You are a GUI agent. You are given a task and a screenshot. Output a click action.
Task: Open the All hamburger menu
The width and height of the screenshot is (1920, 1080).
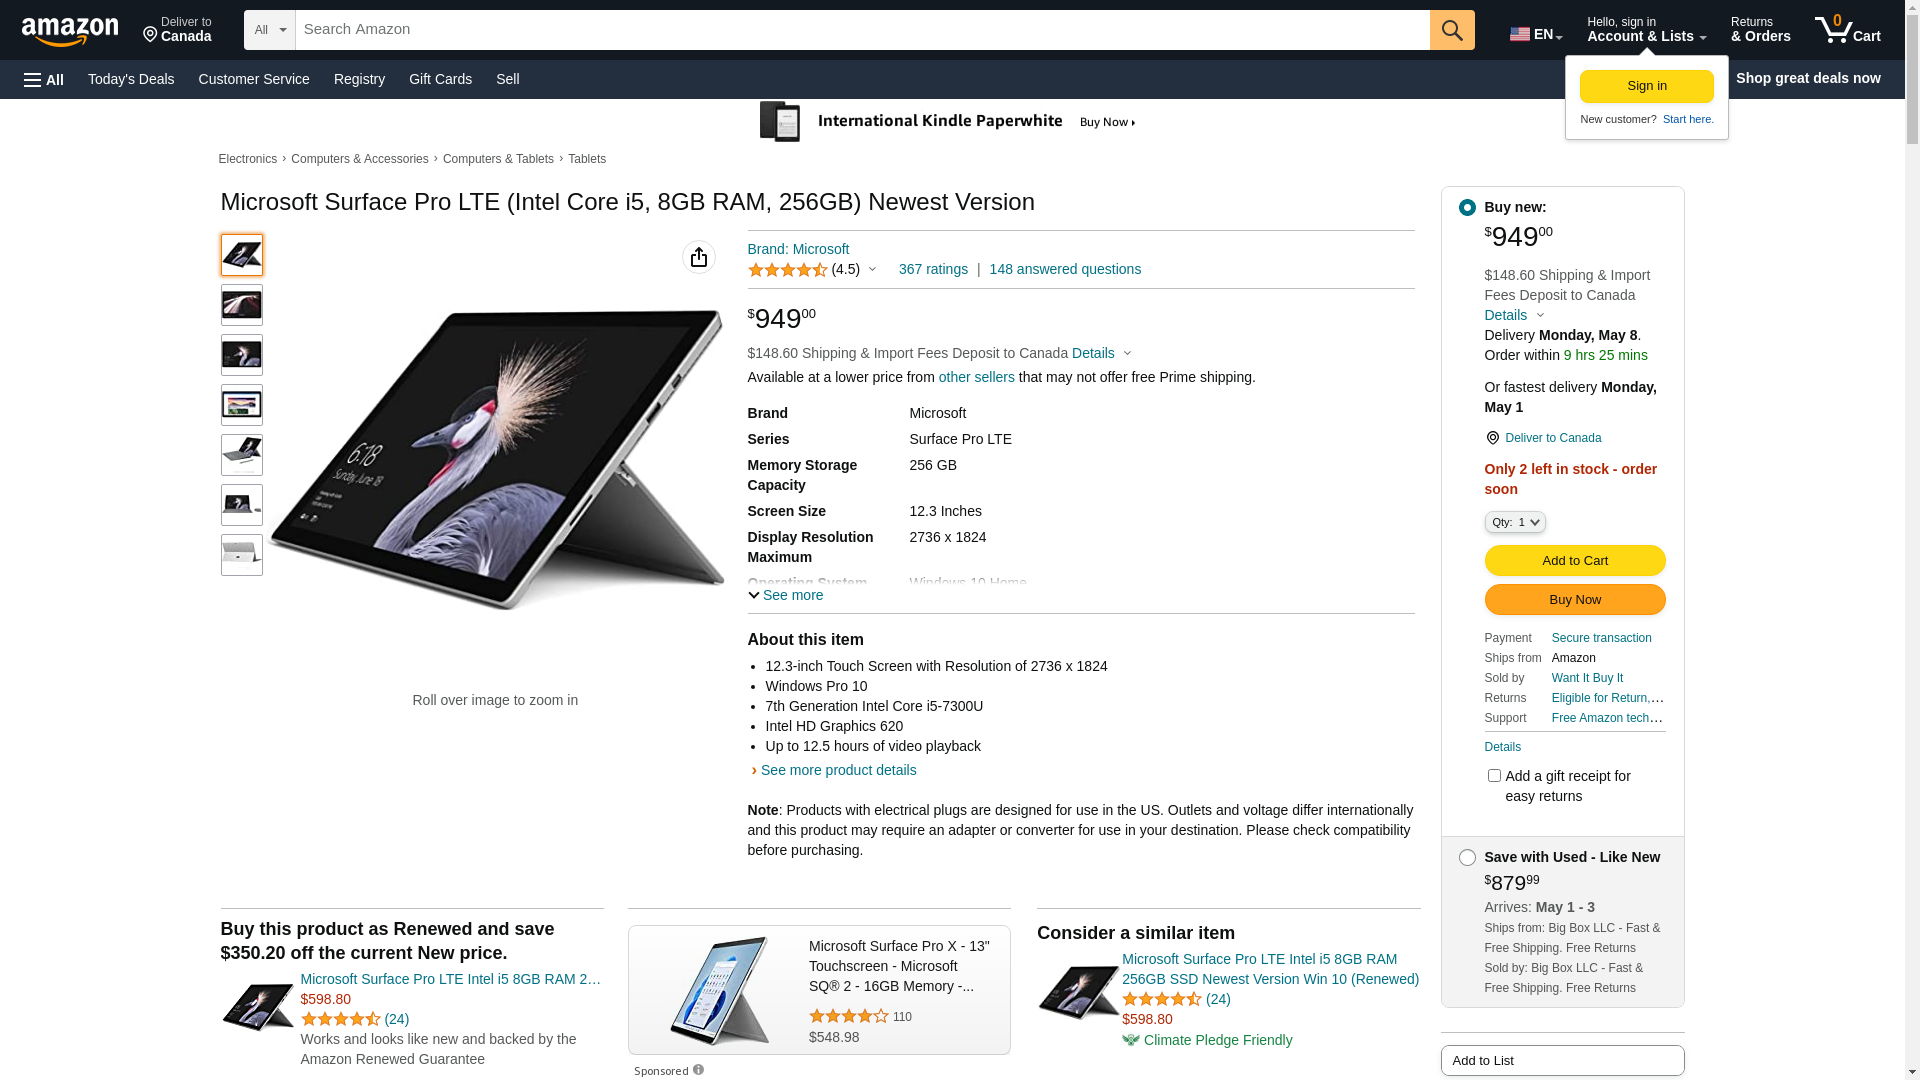pyautogui.click(x=44, y=79)
